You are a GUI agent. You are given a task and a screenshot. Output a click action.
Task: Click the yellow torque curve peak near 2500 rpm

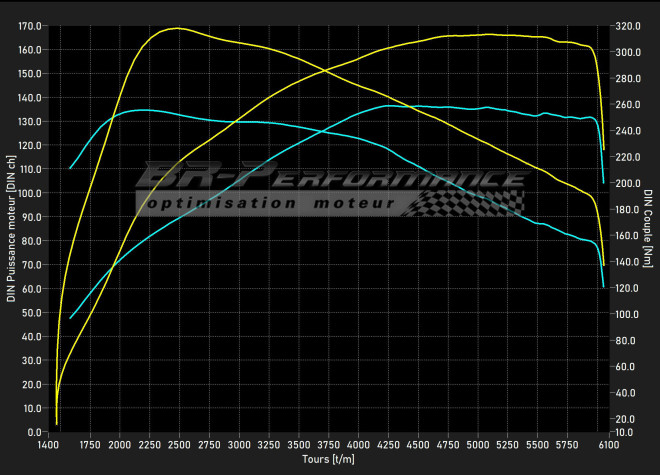(x=178, y=28)
